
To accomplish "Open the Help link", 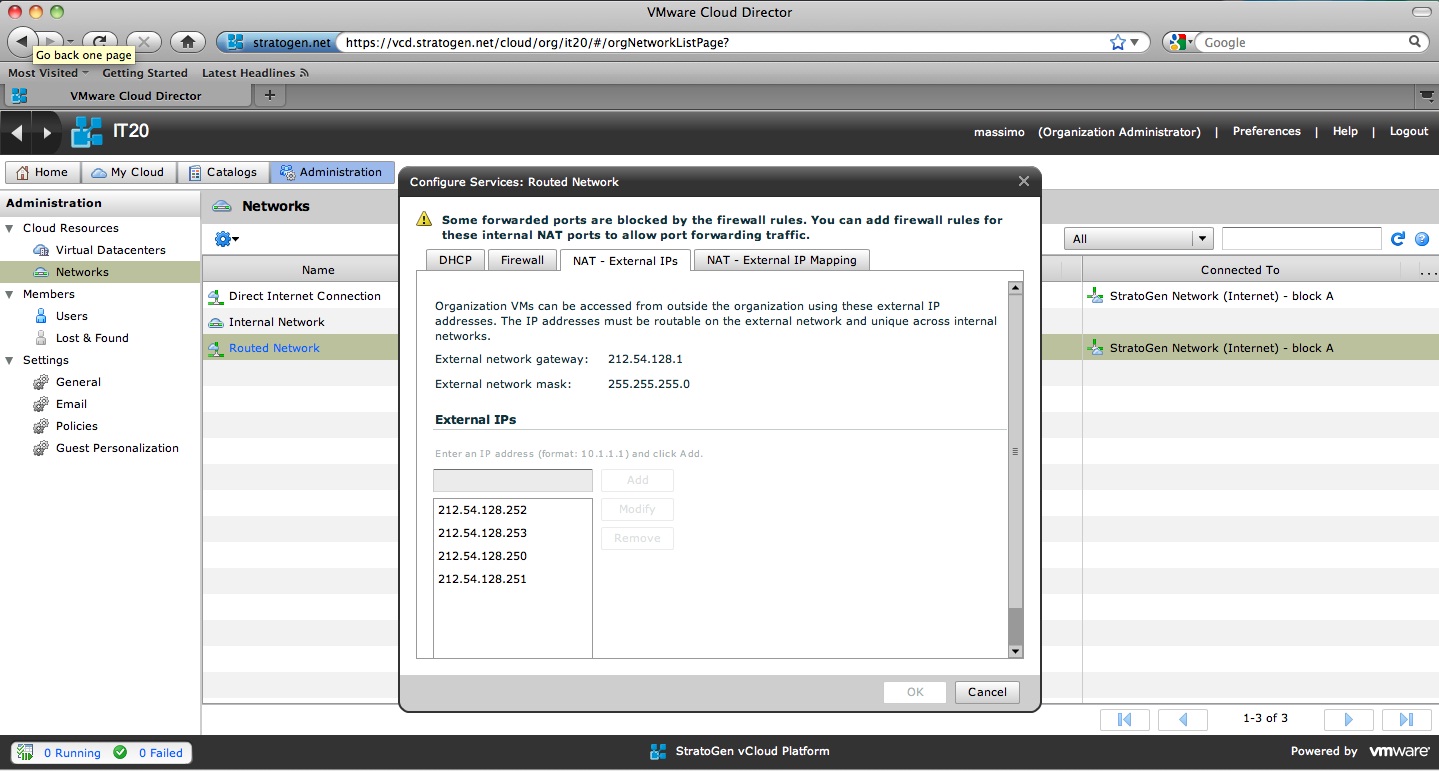I will point(1345,131).
